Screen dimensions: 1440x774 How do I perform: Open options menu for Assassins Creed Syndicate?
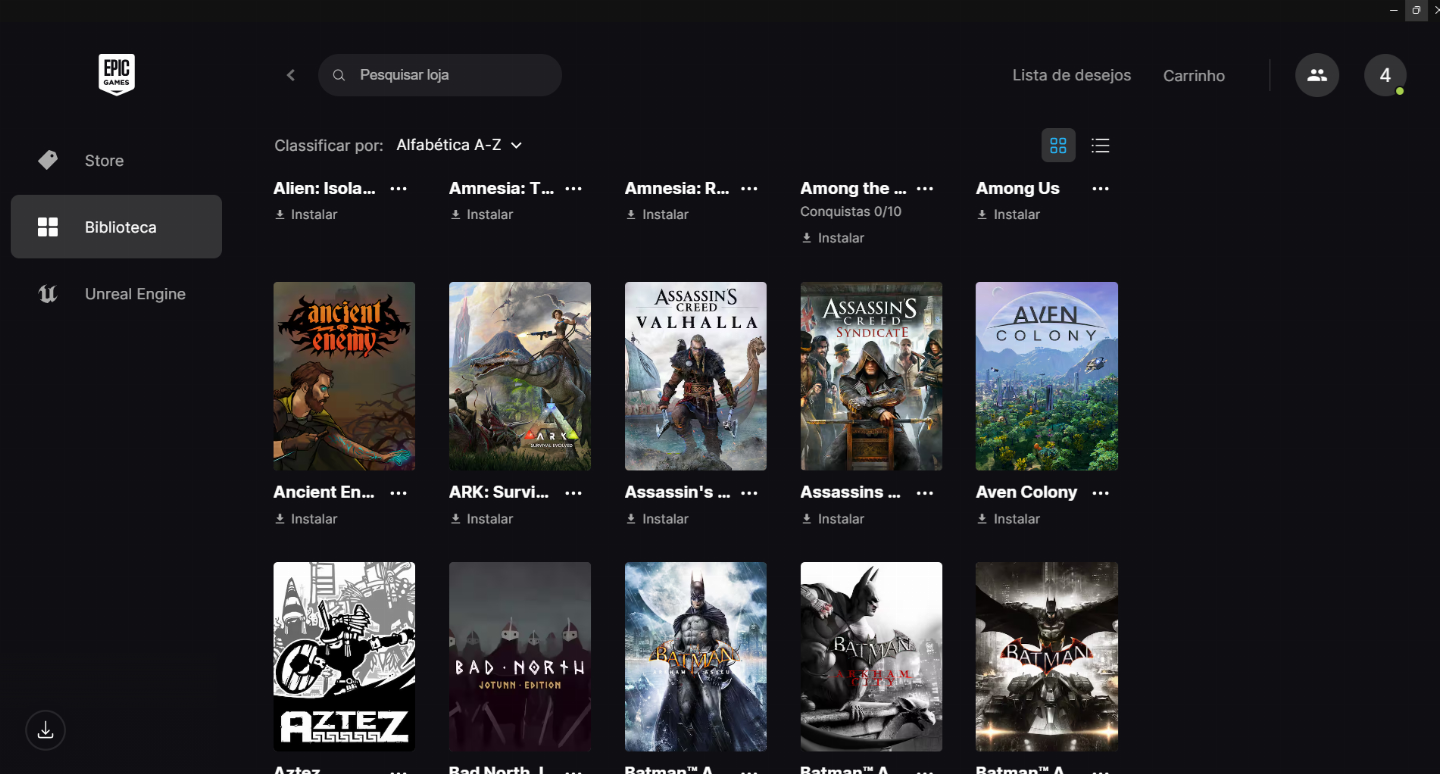click(925, 492)
